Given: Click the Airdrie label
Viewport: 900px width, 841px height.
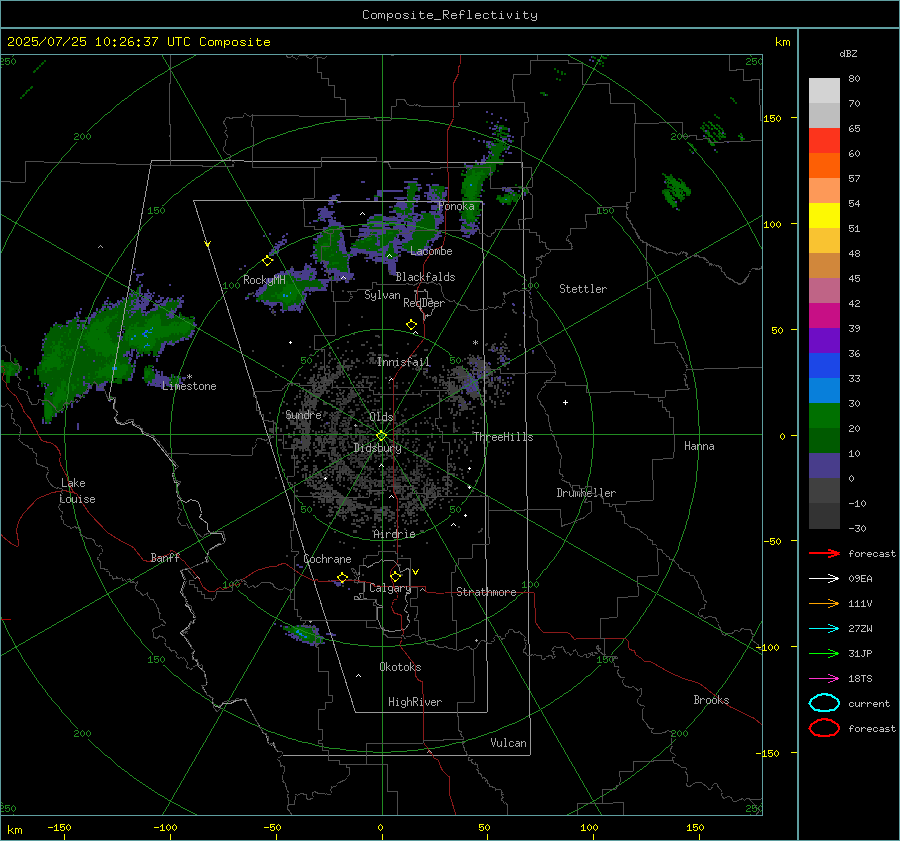Looking at the screenshot, I should coord(394,534).
